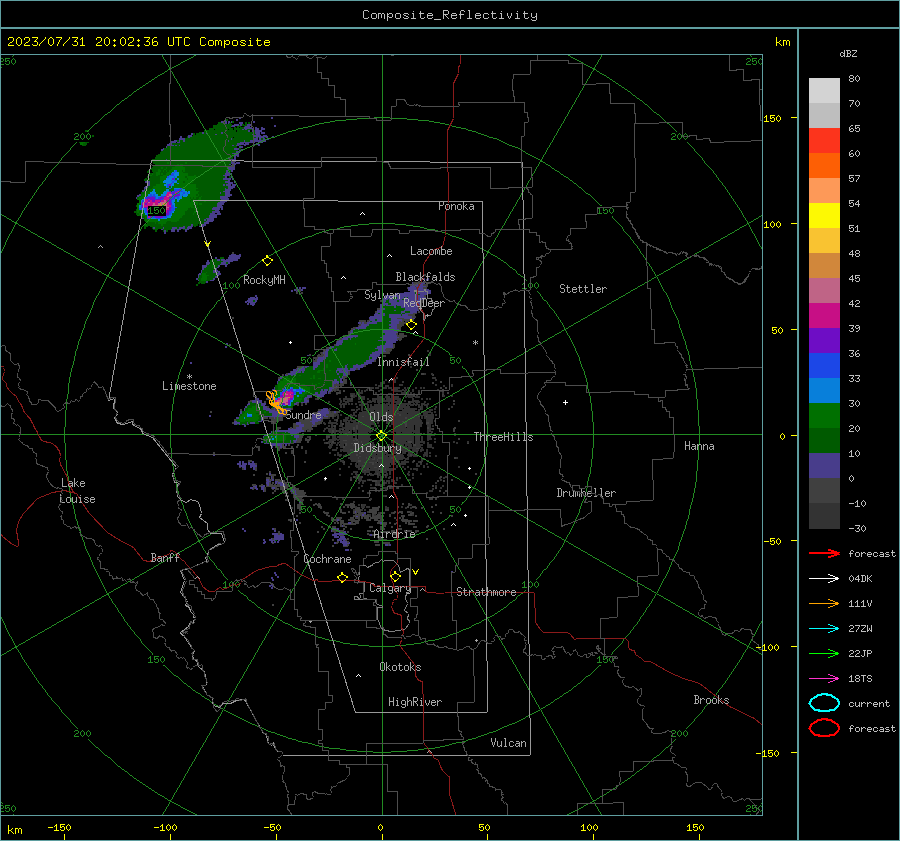Click the red swatch below 65 dBZ
This screenshot has height=841, width=900.
(824, 141)
